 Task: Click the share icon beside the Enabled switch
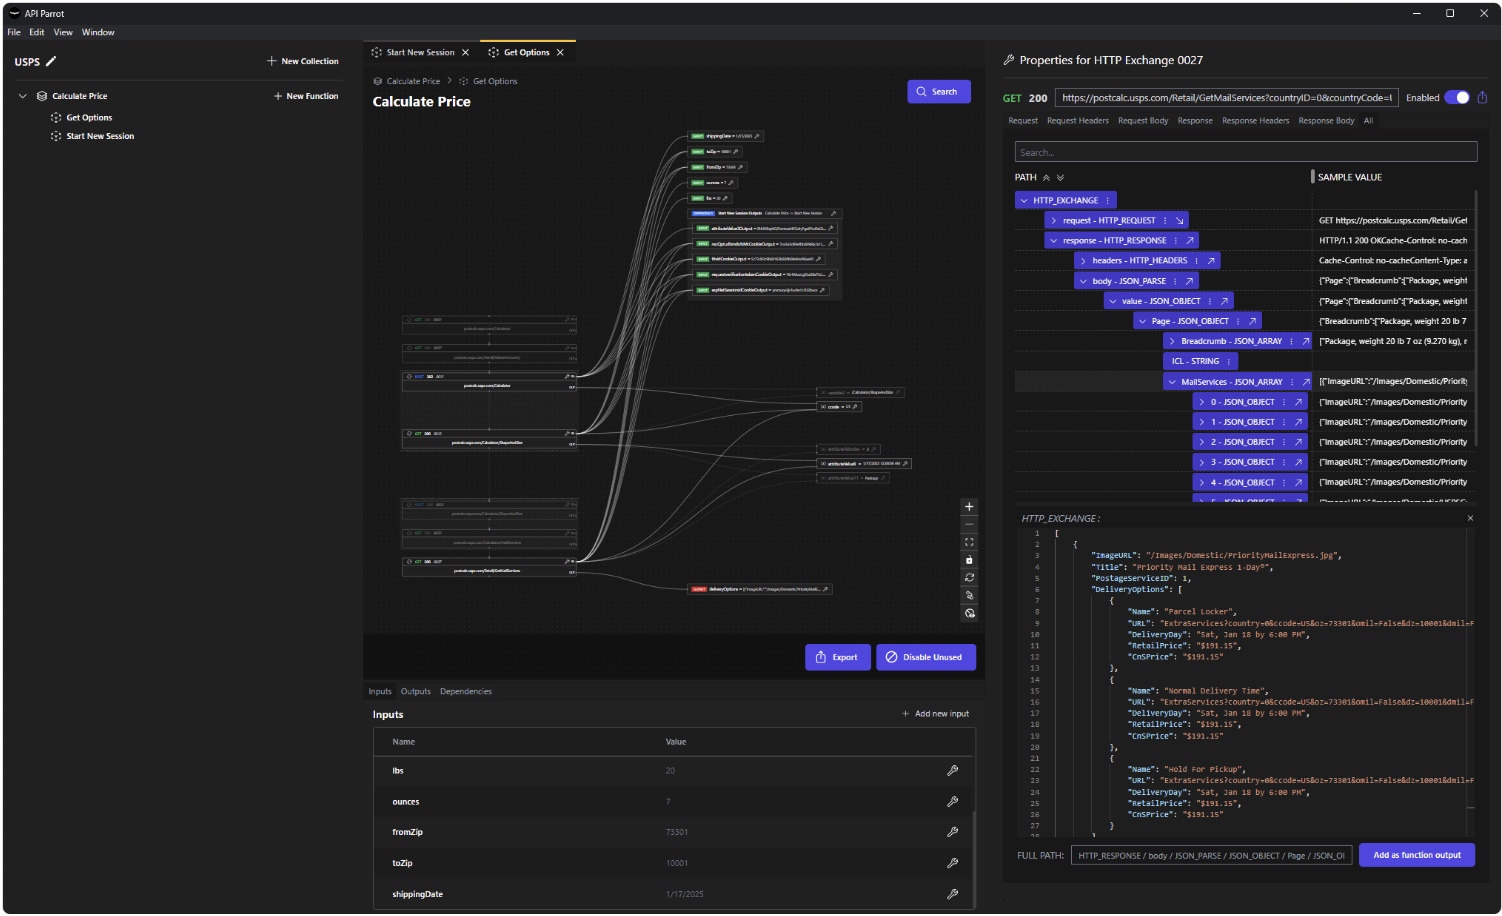tap(1482, 98)
